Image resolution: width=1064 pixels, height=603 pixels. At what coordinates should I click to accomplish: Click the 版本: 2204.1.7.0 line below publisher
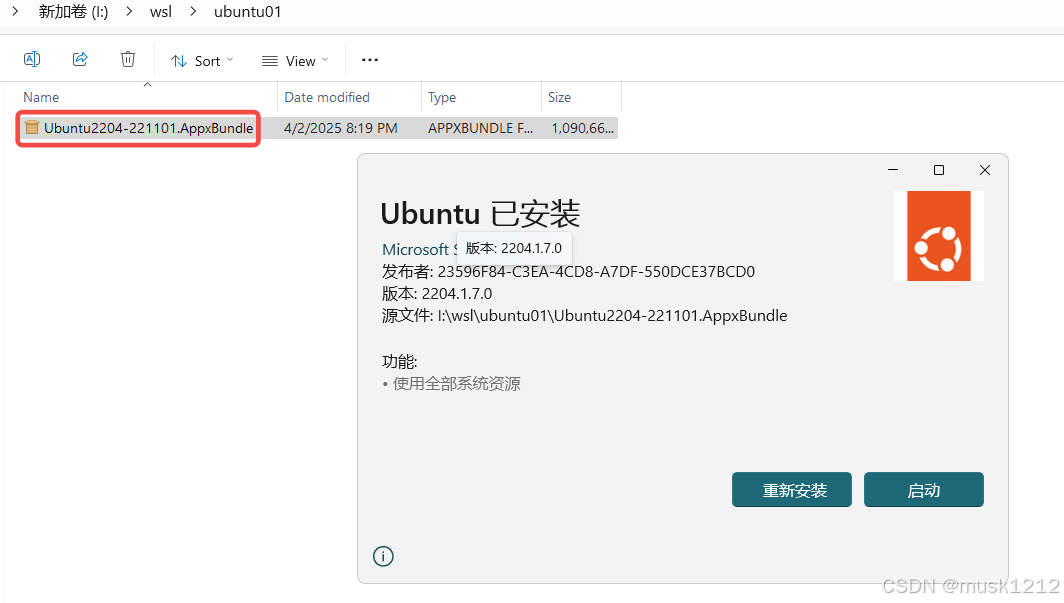point(437,294)
